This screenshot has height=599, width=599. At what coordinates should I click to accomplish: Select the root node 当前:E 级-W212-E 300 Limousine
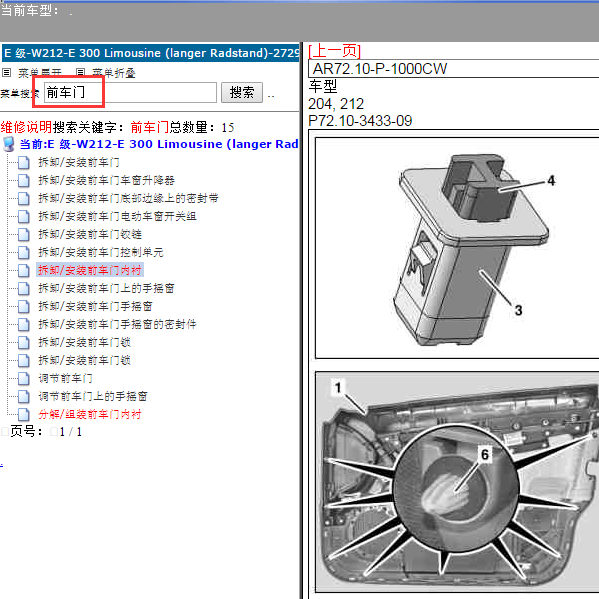pos(159,144)
